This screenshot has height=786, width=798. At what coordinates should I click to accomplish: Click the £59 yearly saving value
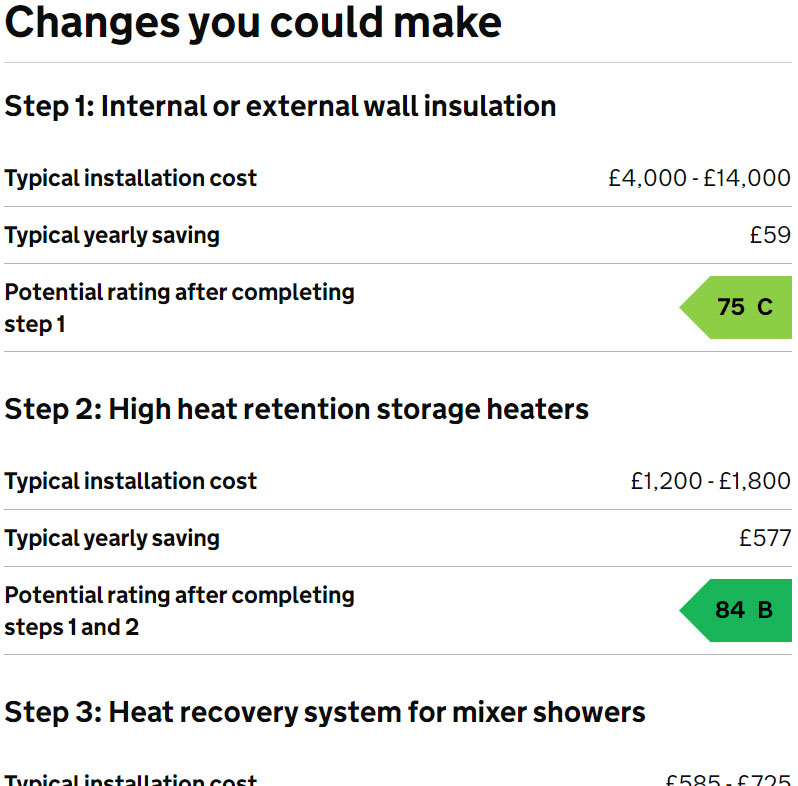[x=770, y=236]
